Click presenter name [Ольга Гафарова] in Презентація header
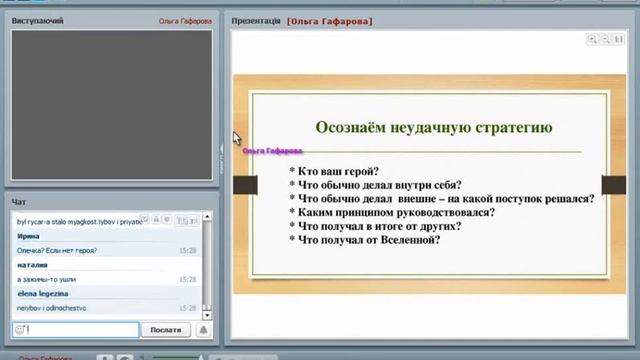This screenshot has height=360, width=640. 330,21
